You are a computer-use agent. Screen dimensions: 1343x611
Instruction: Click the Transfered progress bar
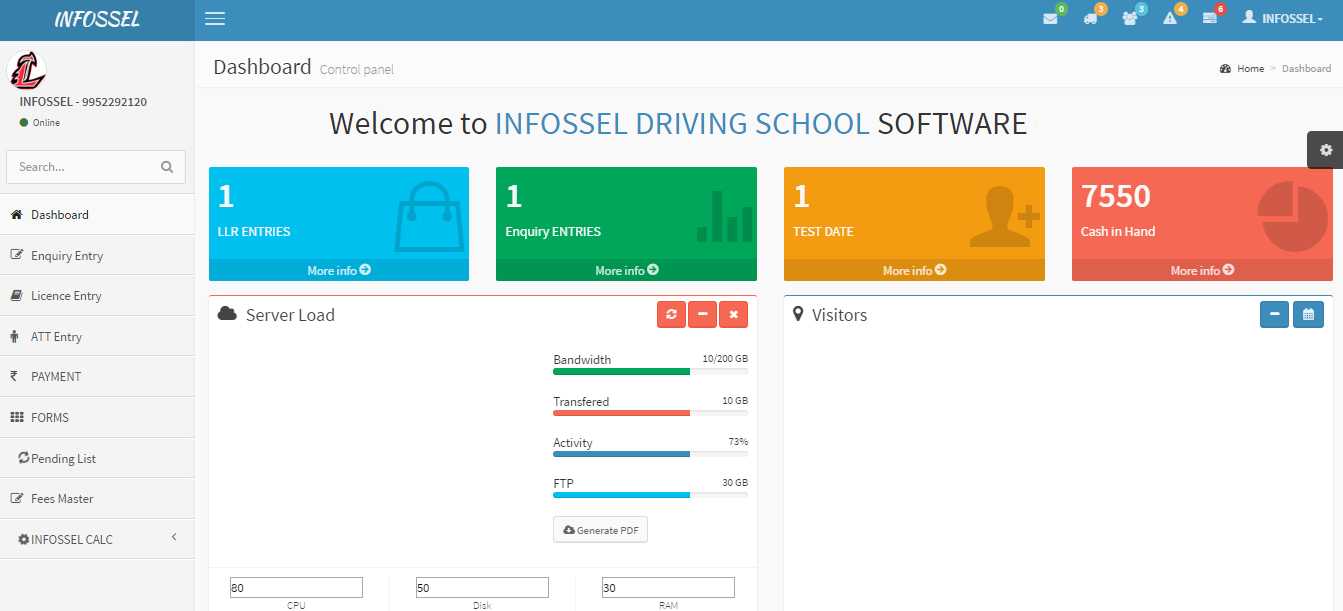(x=650, y=413)
